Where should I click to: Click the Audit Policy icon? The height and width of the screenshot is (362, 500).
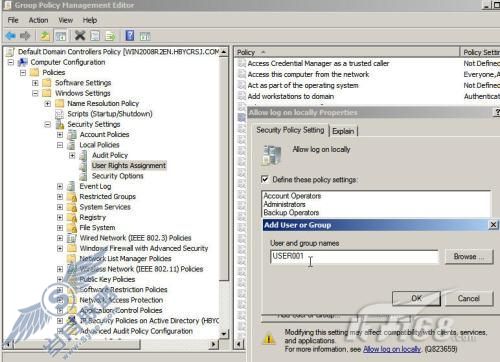click(x=84, y=155)
